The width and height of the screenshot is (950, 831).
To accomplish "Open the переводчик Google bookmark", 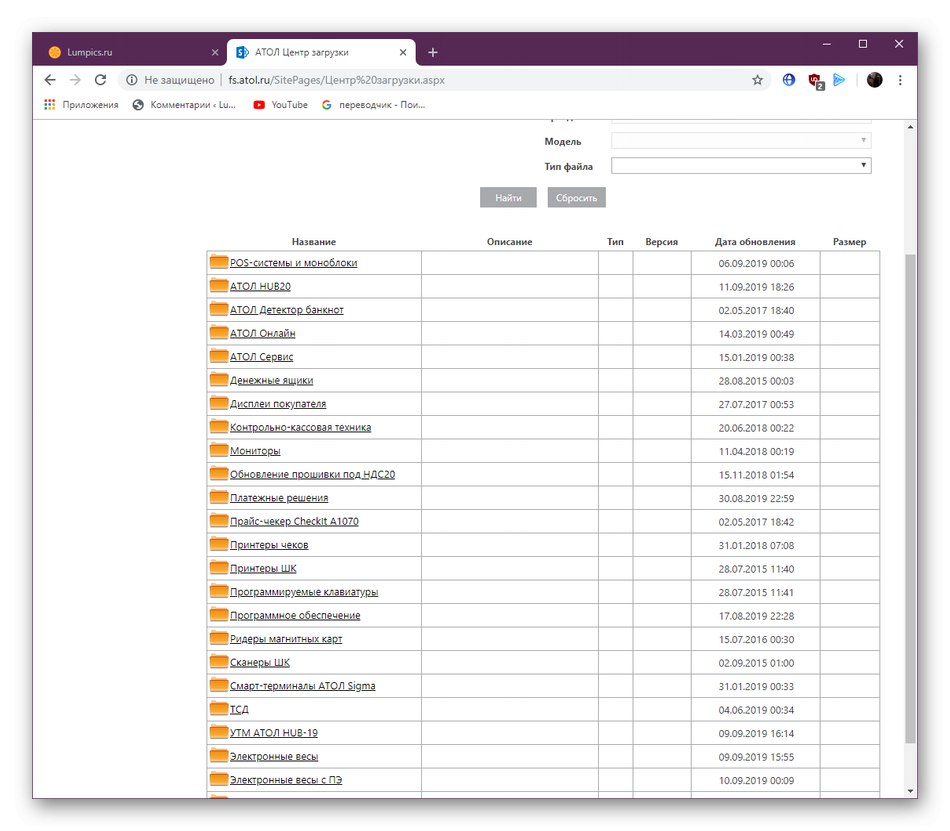I will [x=373, y=105].
